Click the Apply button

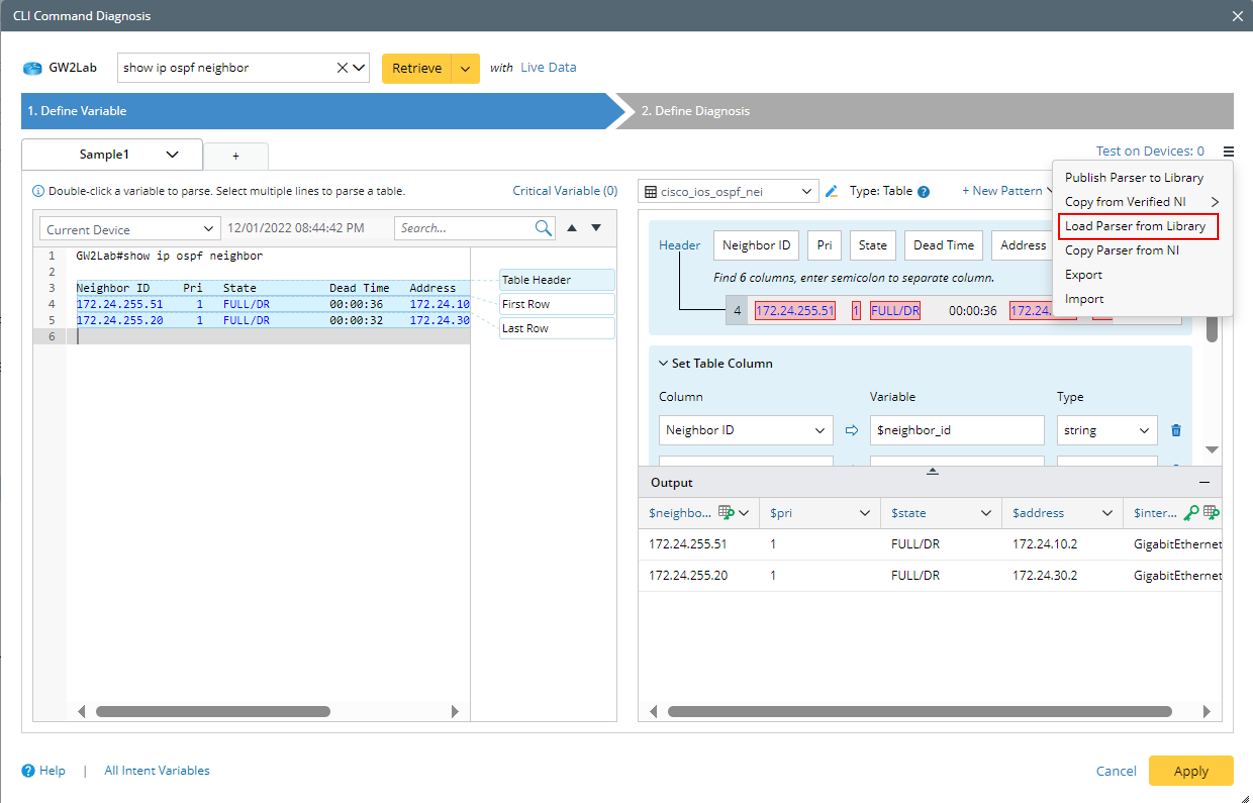click(1190, 771)
